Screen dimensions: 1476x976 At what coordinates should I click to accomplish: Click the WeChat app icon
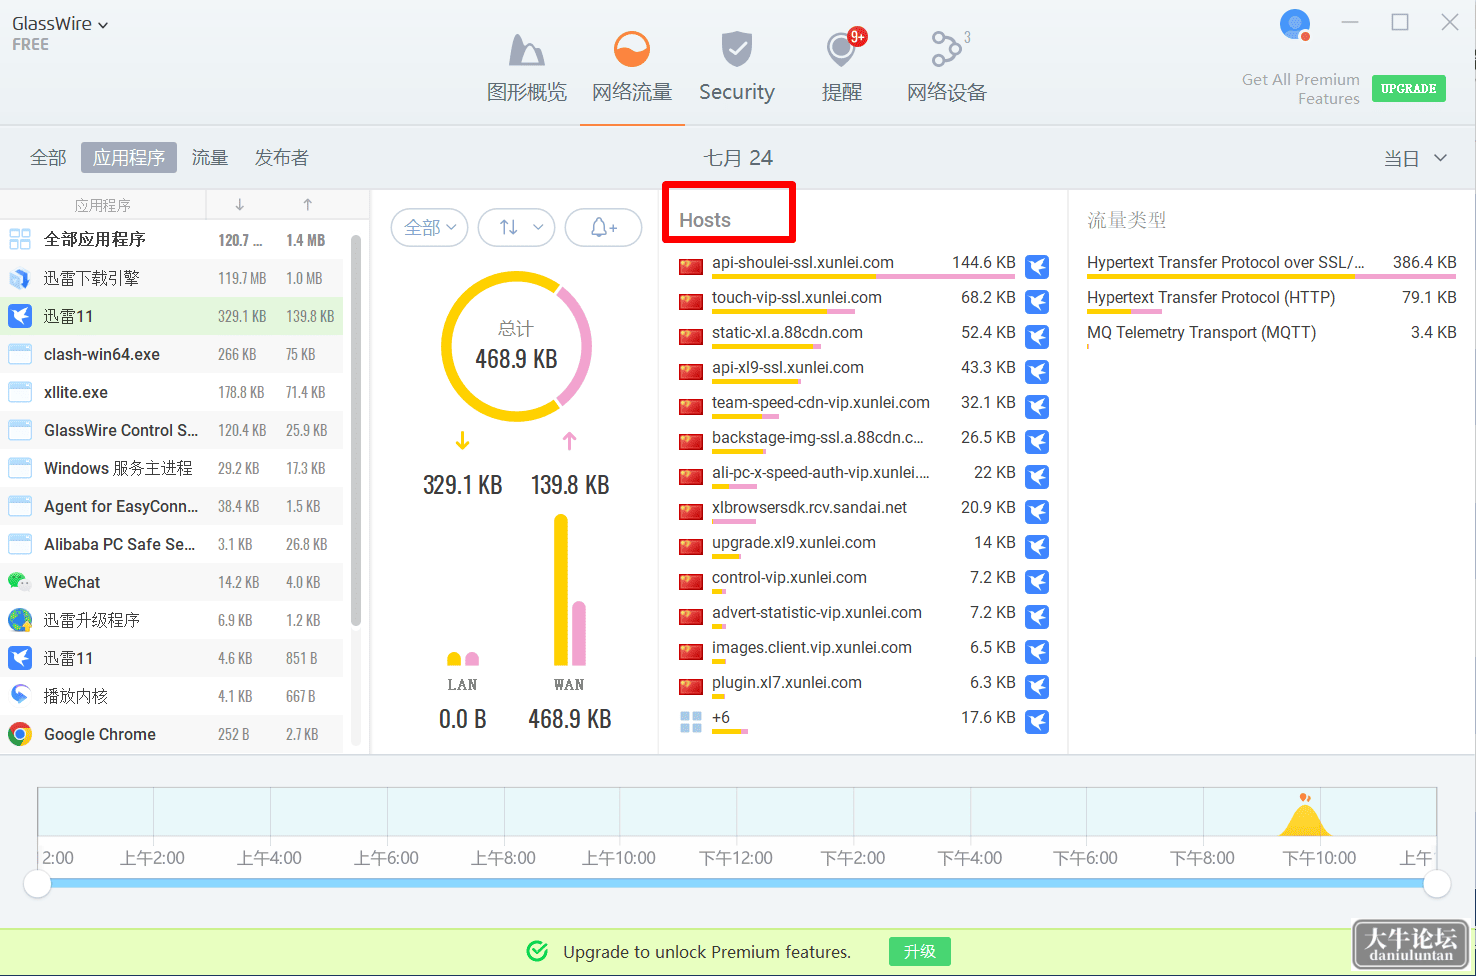tap(20, 582)
